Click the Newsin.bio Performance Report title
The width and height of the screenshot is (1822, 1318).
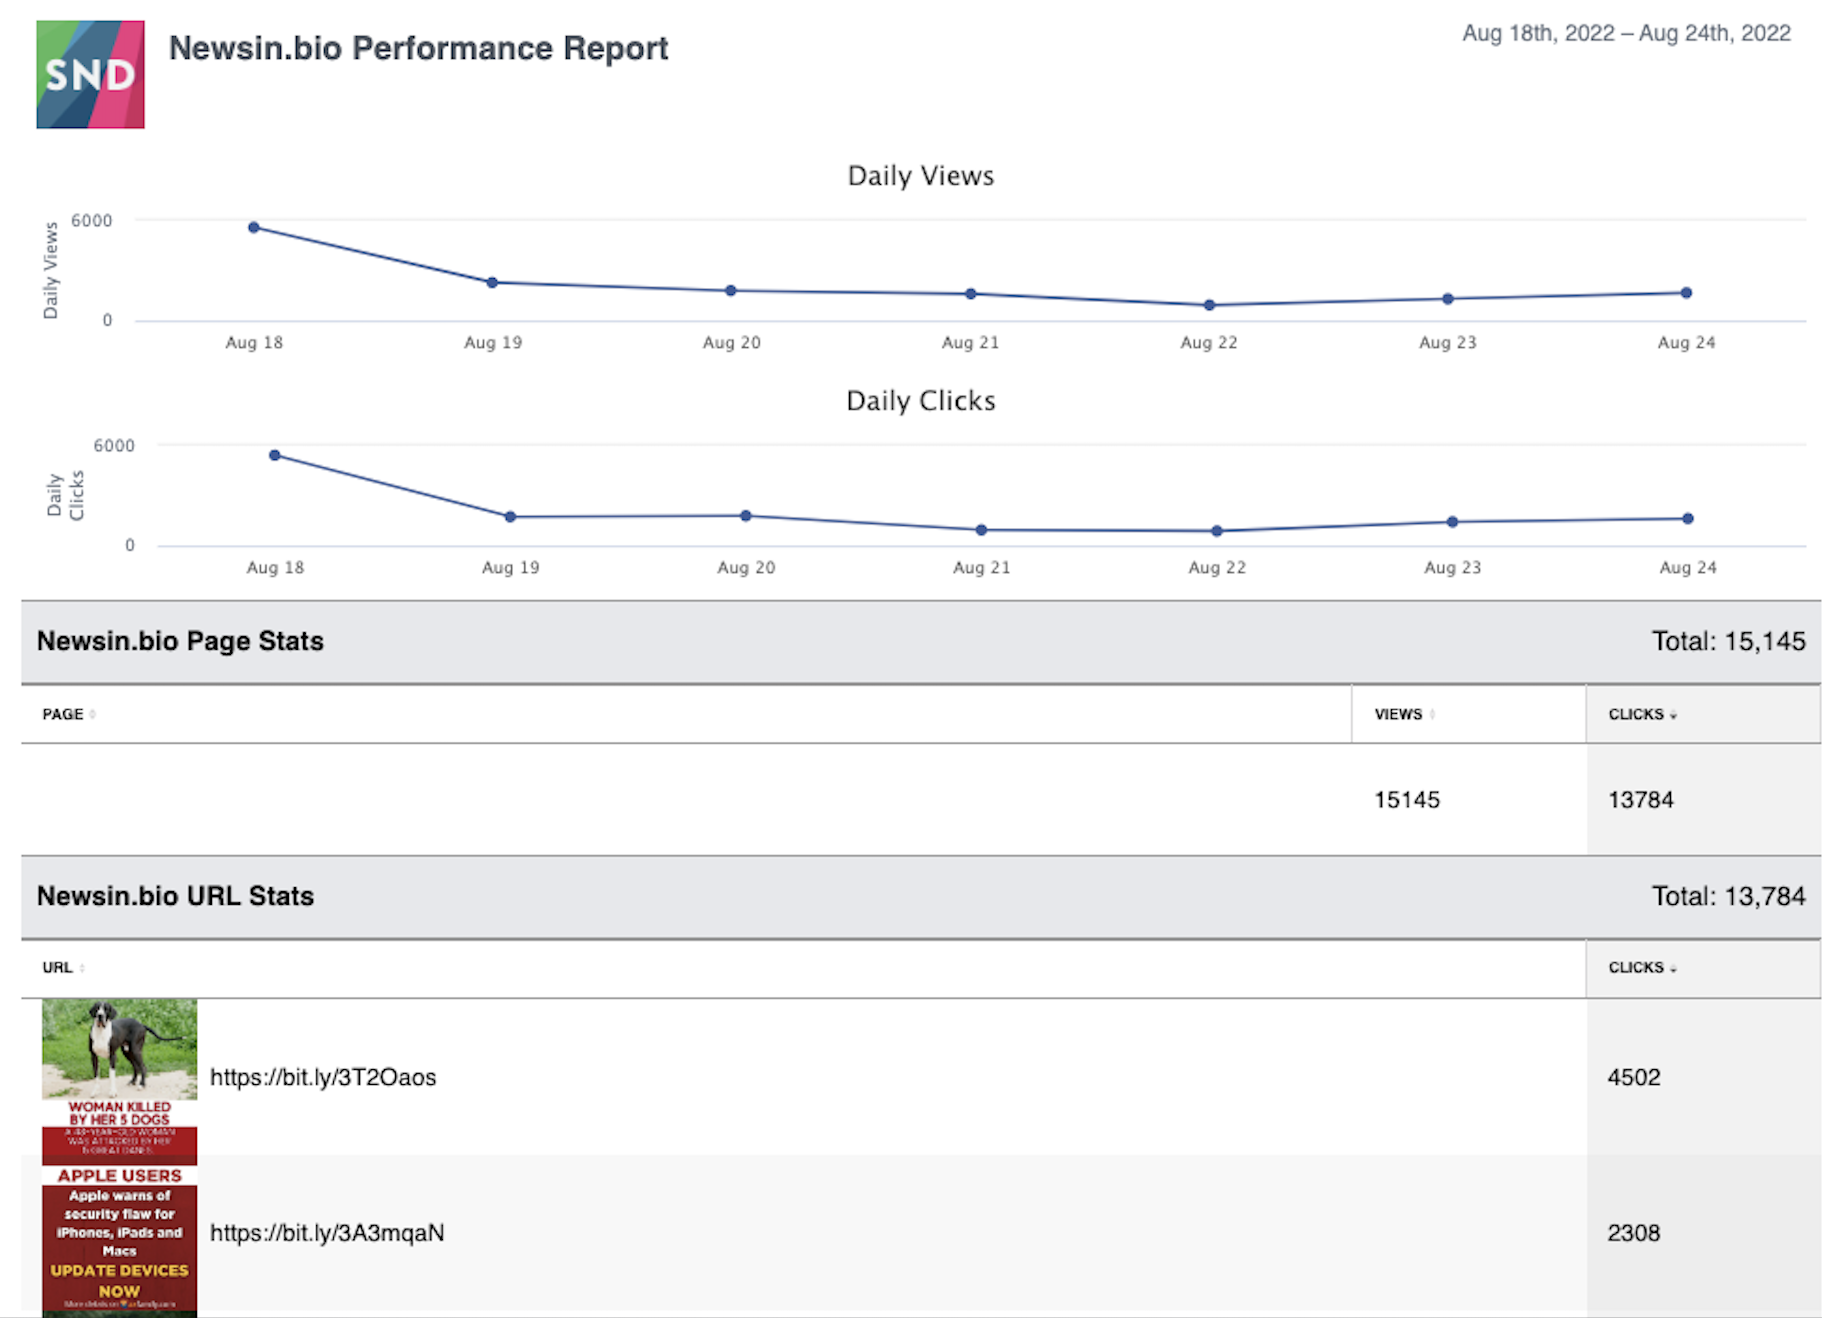[x=418, y=48]
